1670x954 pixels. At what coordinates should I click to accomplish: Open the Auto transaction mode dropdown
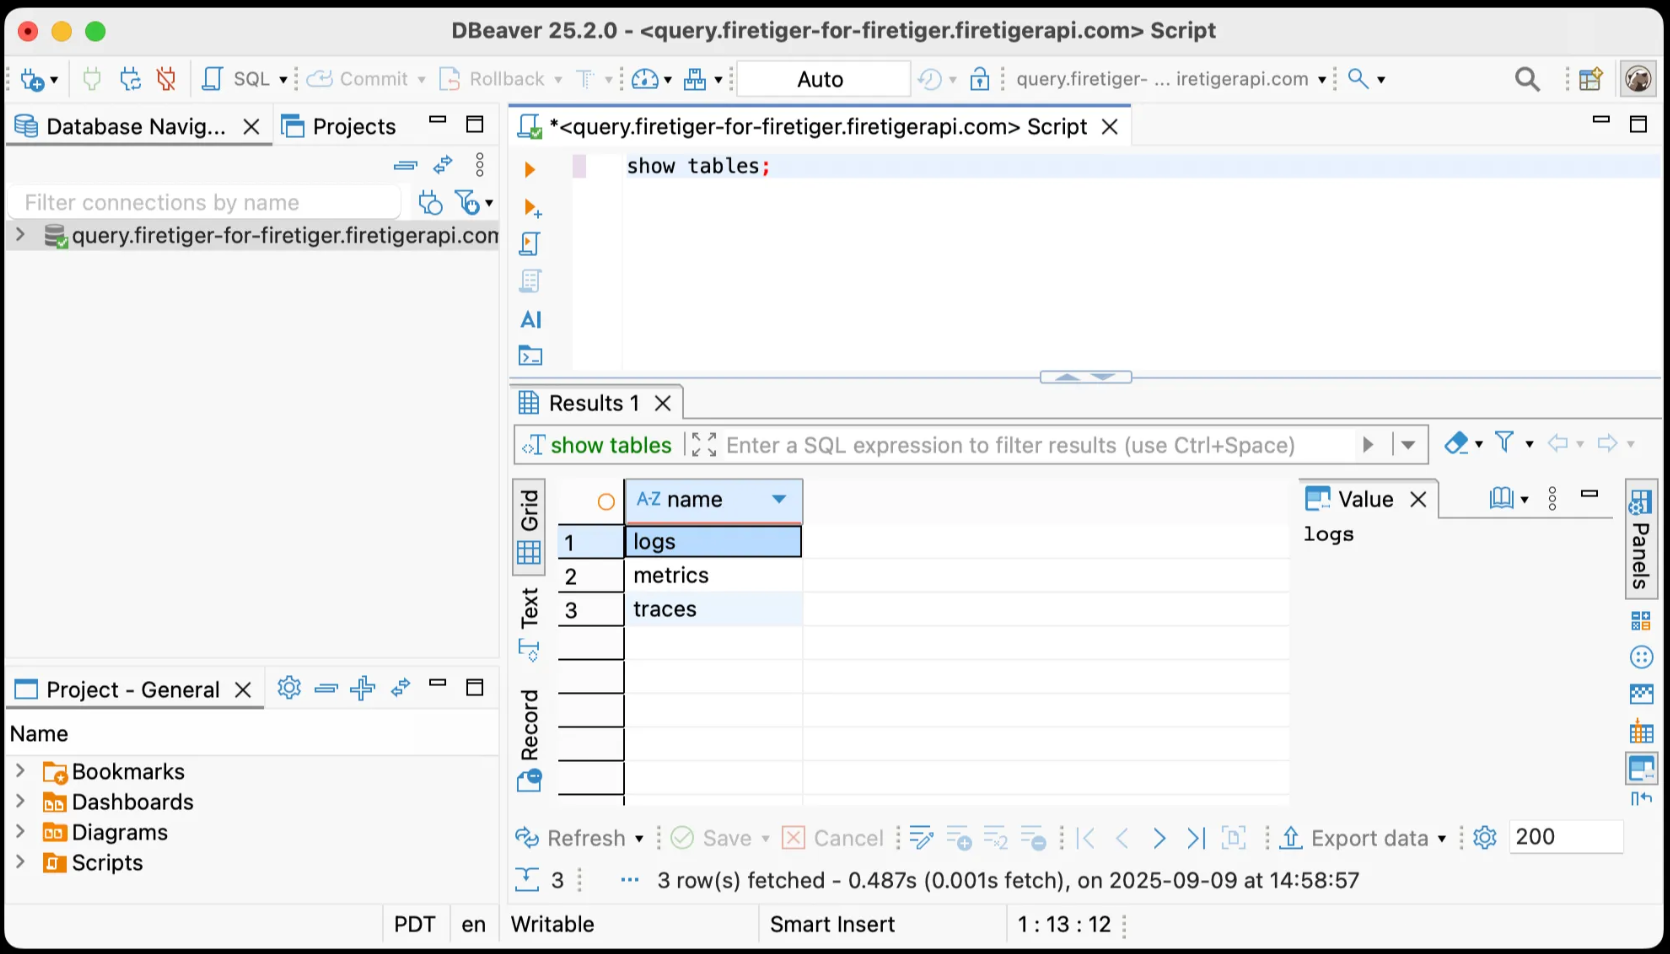822,79
